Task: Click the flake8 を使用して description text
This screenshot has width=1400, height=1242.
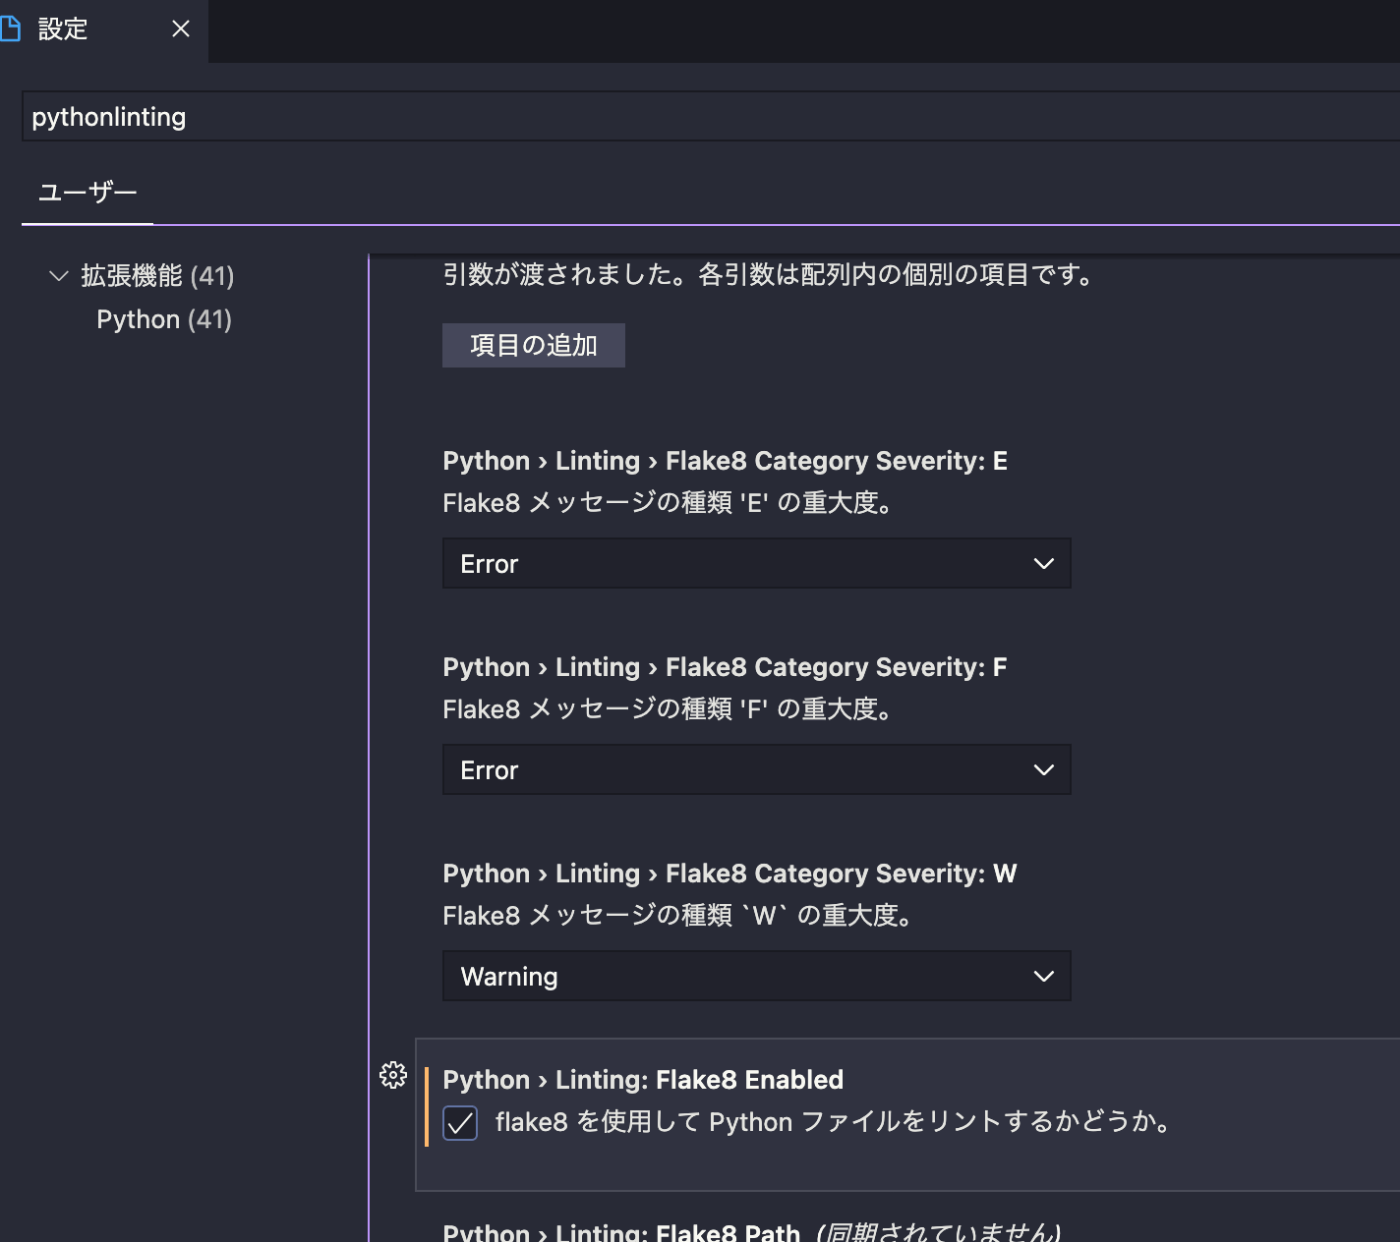Action: point(834,1122)
